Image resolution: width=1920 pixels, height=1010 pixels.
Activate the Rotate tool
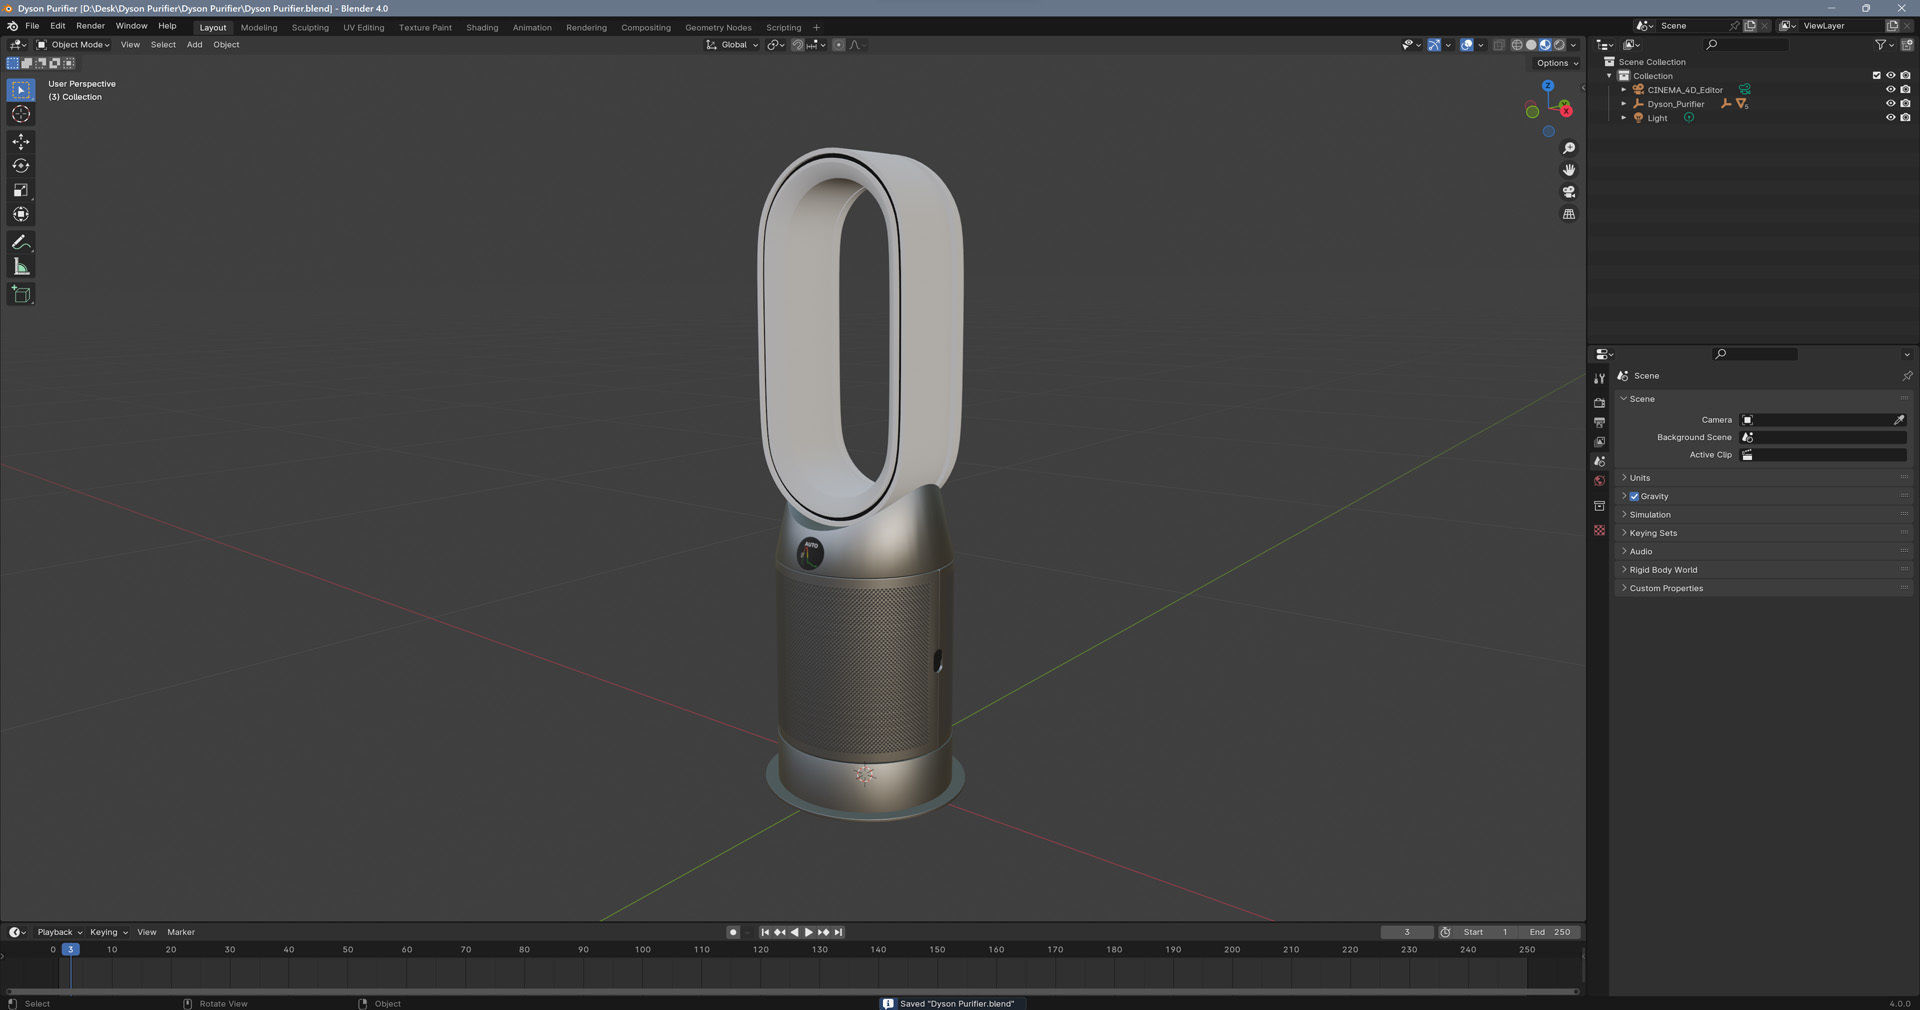21,166
